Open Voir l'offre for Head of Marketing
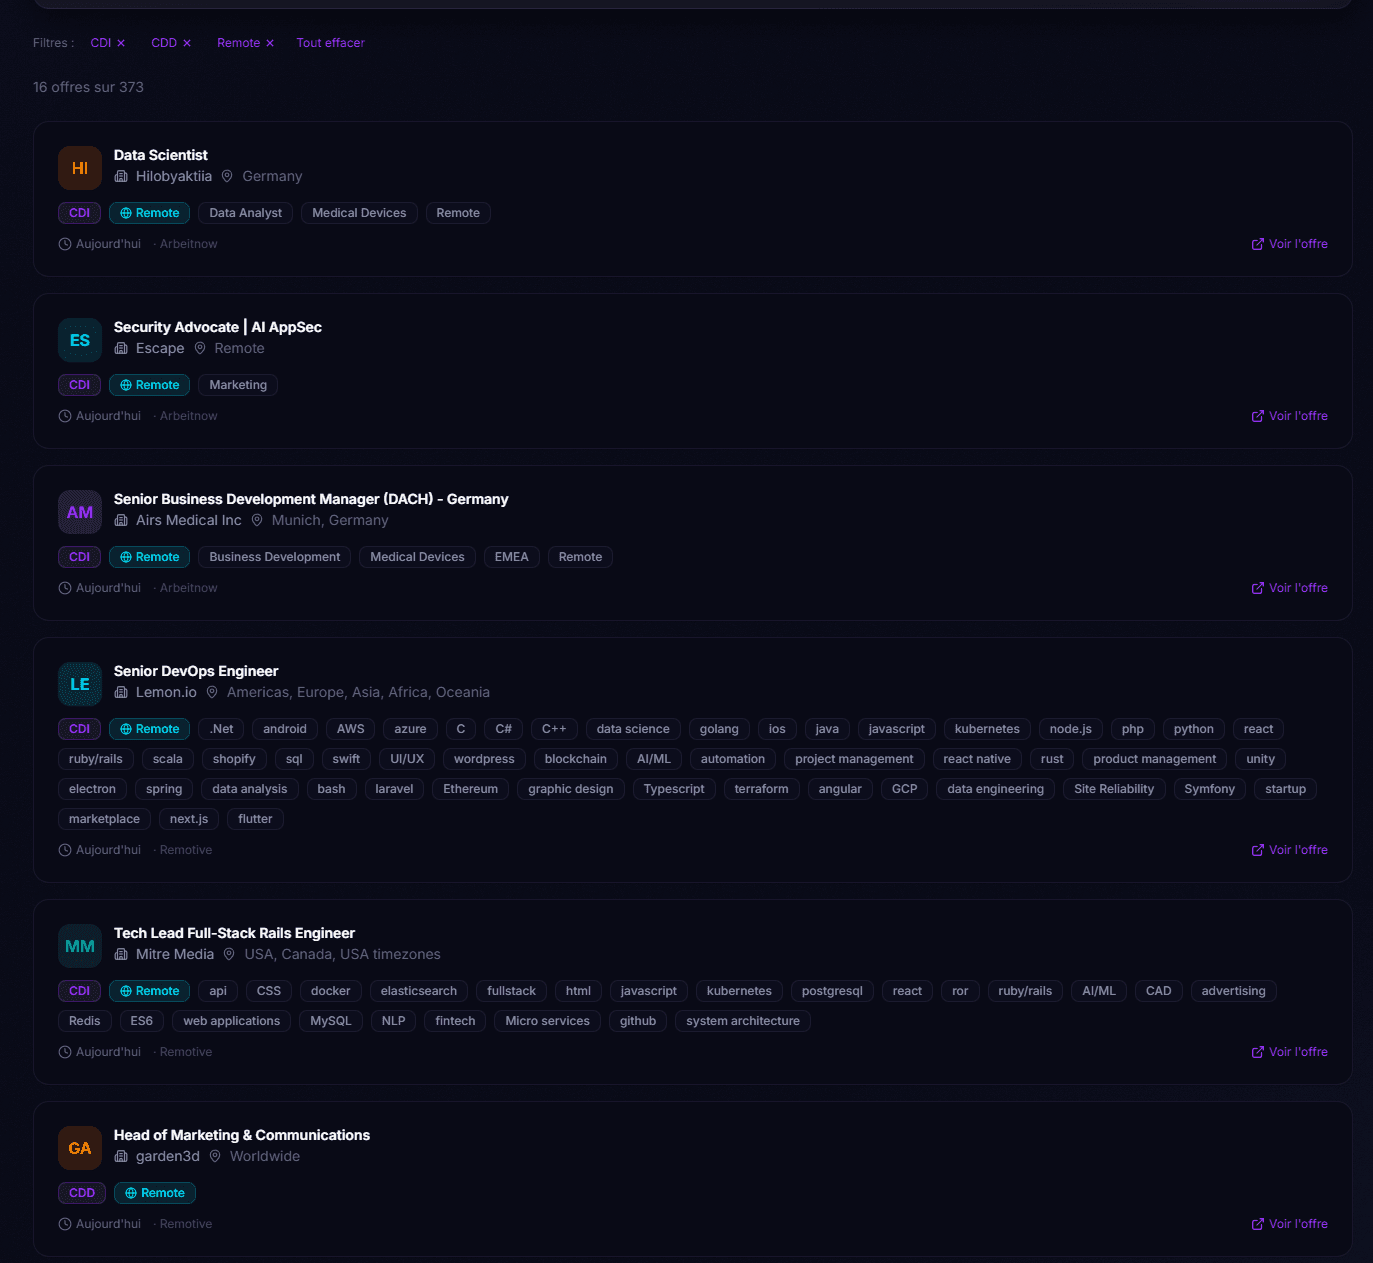The width and height of the screenshot is (1373, 1263). click(x=1289, y=1224)
